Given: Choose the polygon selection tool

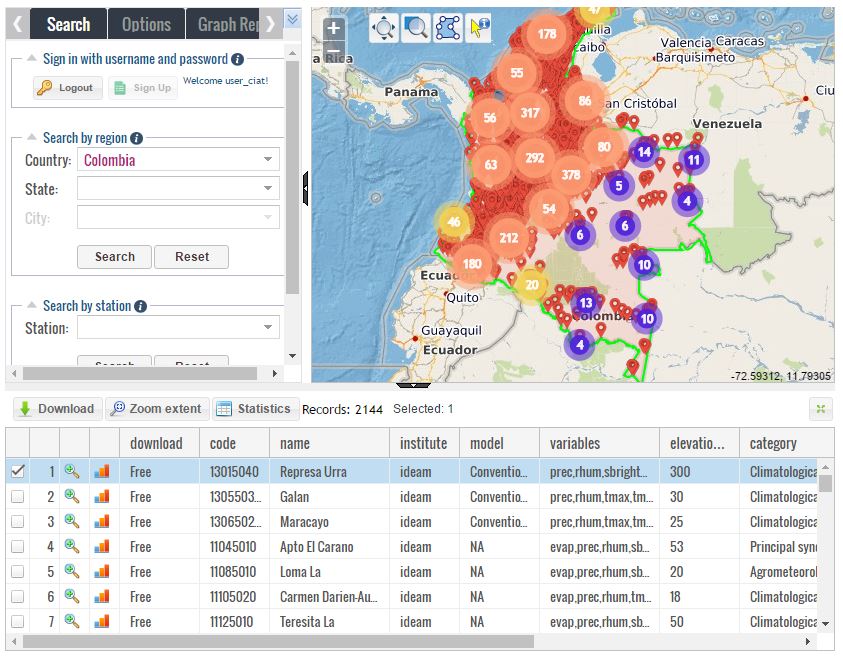Looking at the screenshot, I should [448, 29].
